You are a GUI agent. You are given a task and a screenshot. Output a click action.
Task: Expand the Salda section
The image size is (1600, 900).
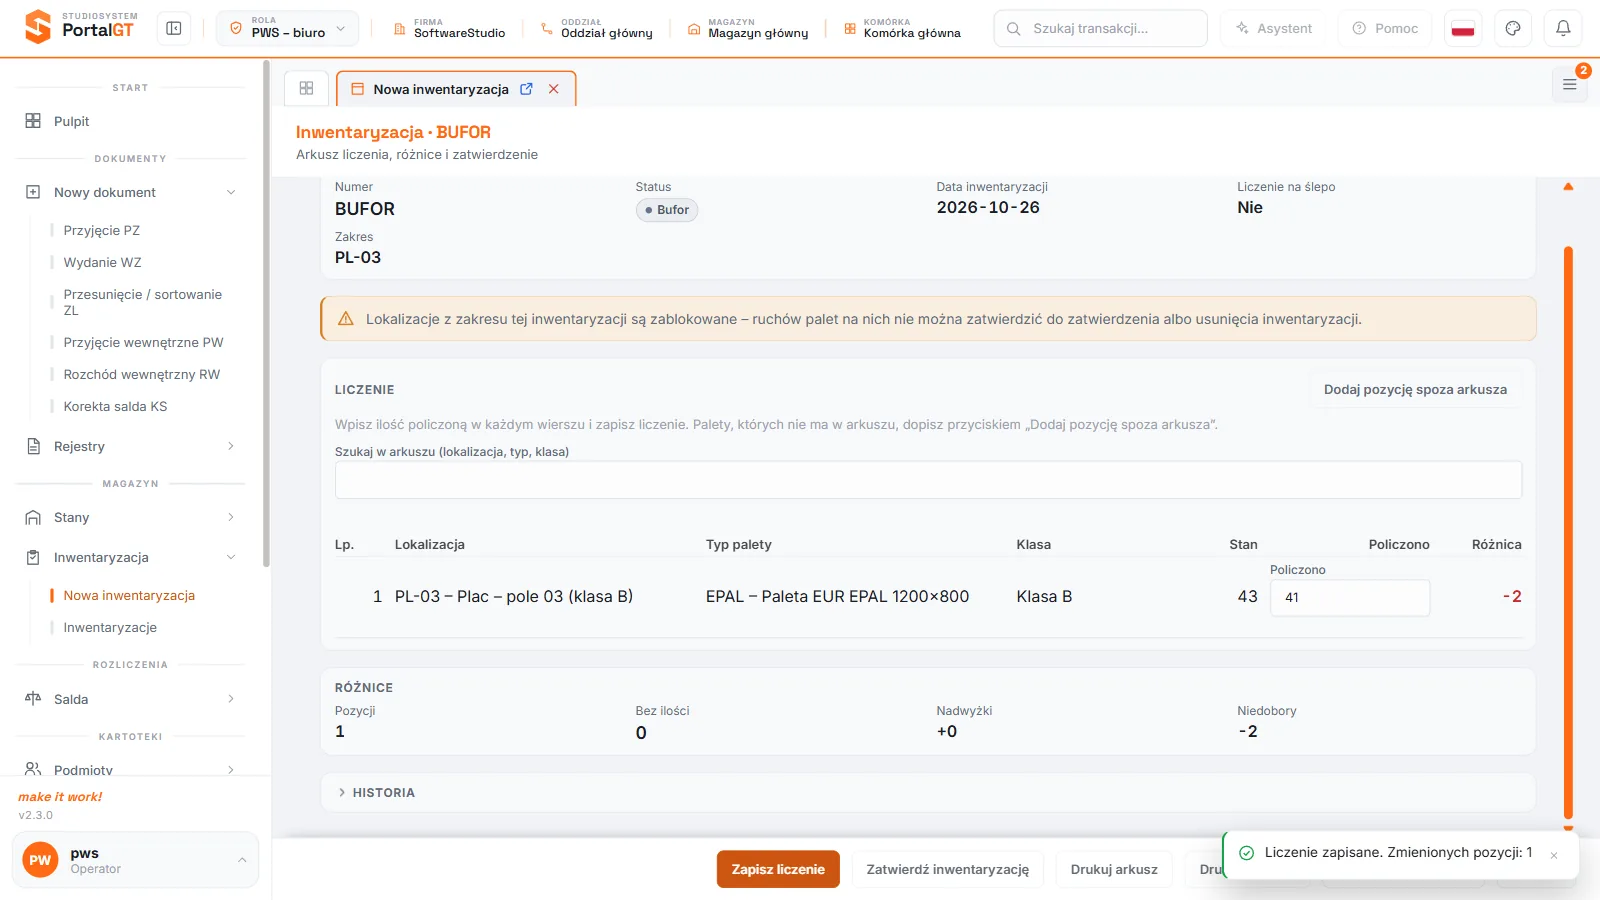tap(130, 699)
